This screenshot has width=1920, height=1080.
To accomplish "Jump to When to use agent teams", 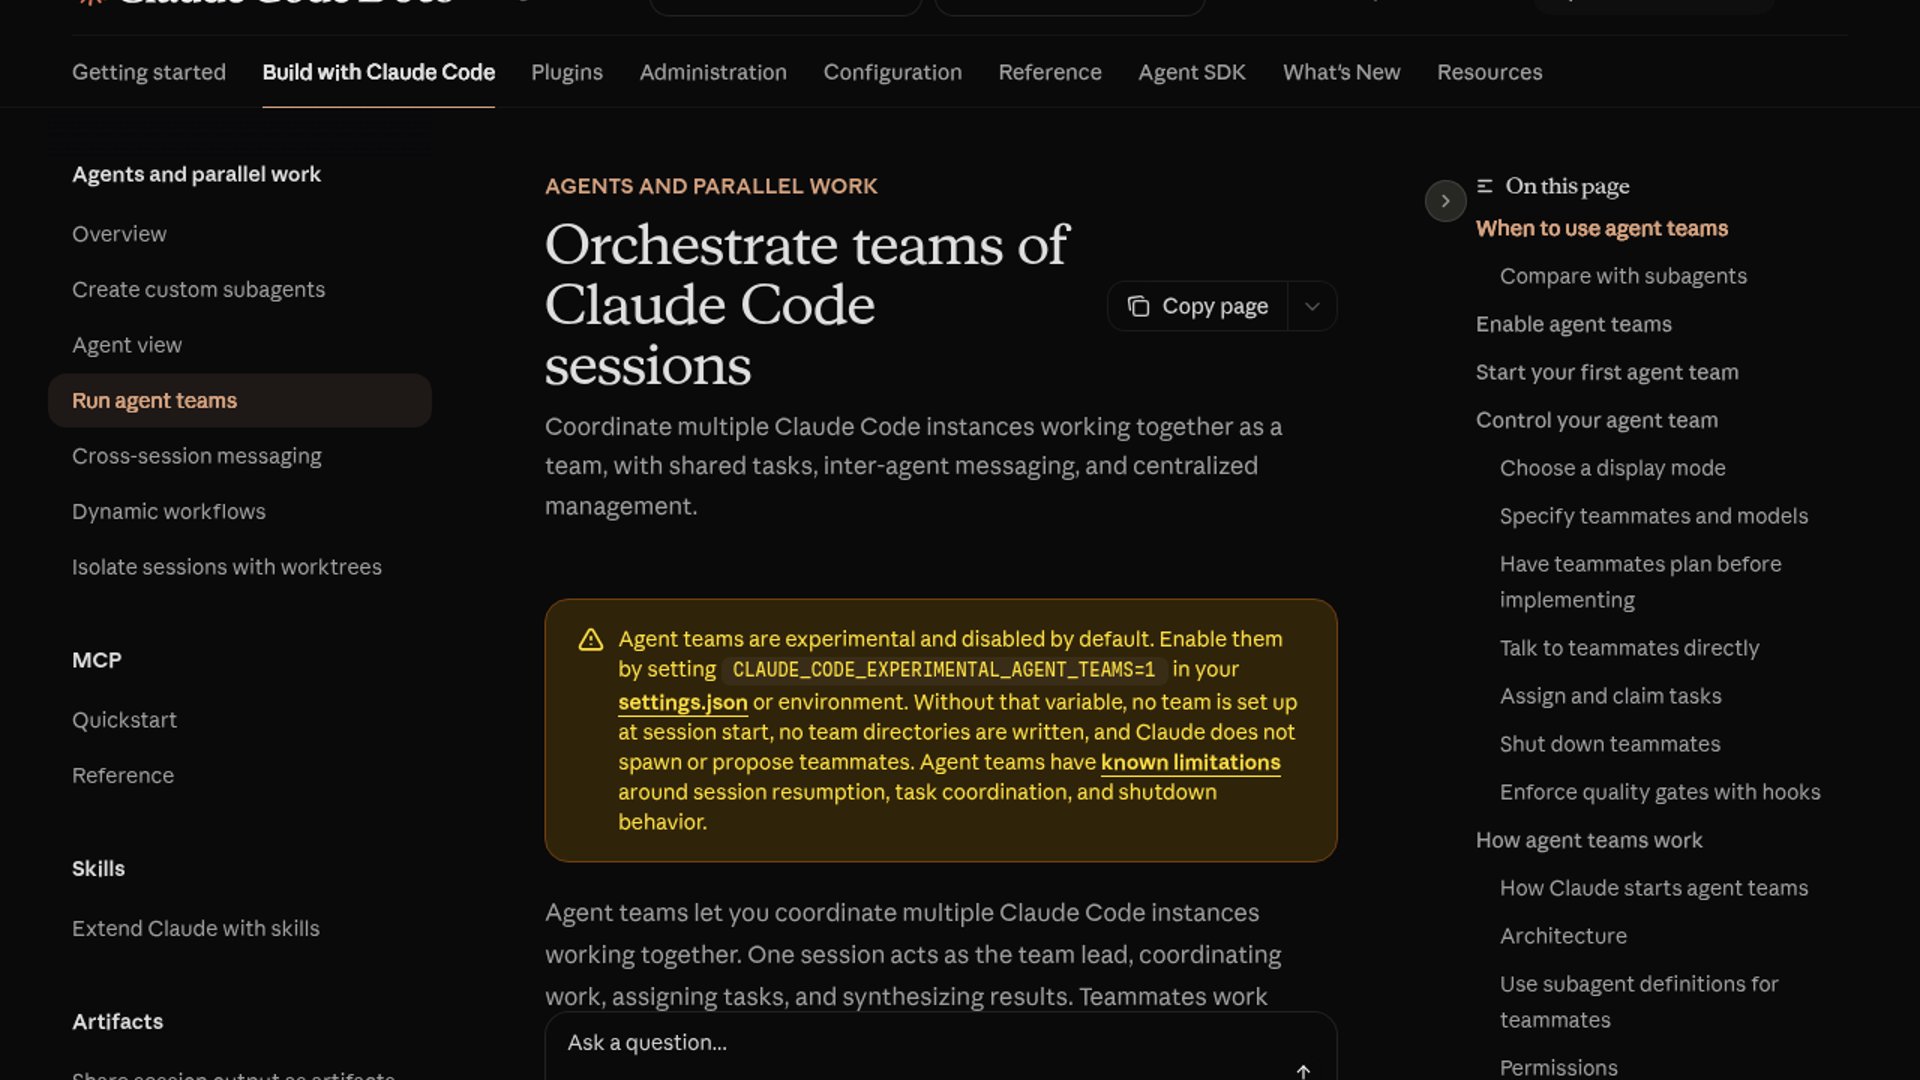I will [x=1602, y=228].
